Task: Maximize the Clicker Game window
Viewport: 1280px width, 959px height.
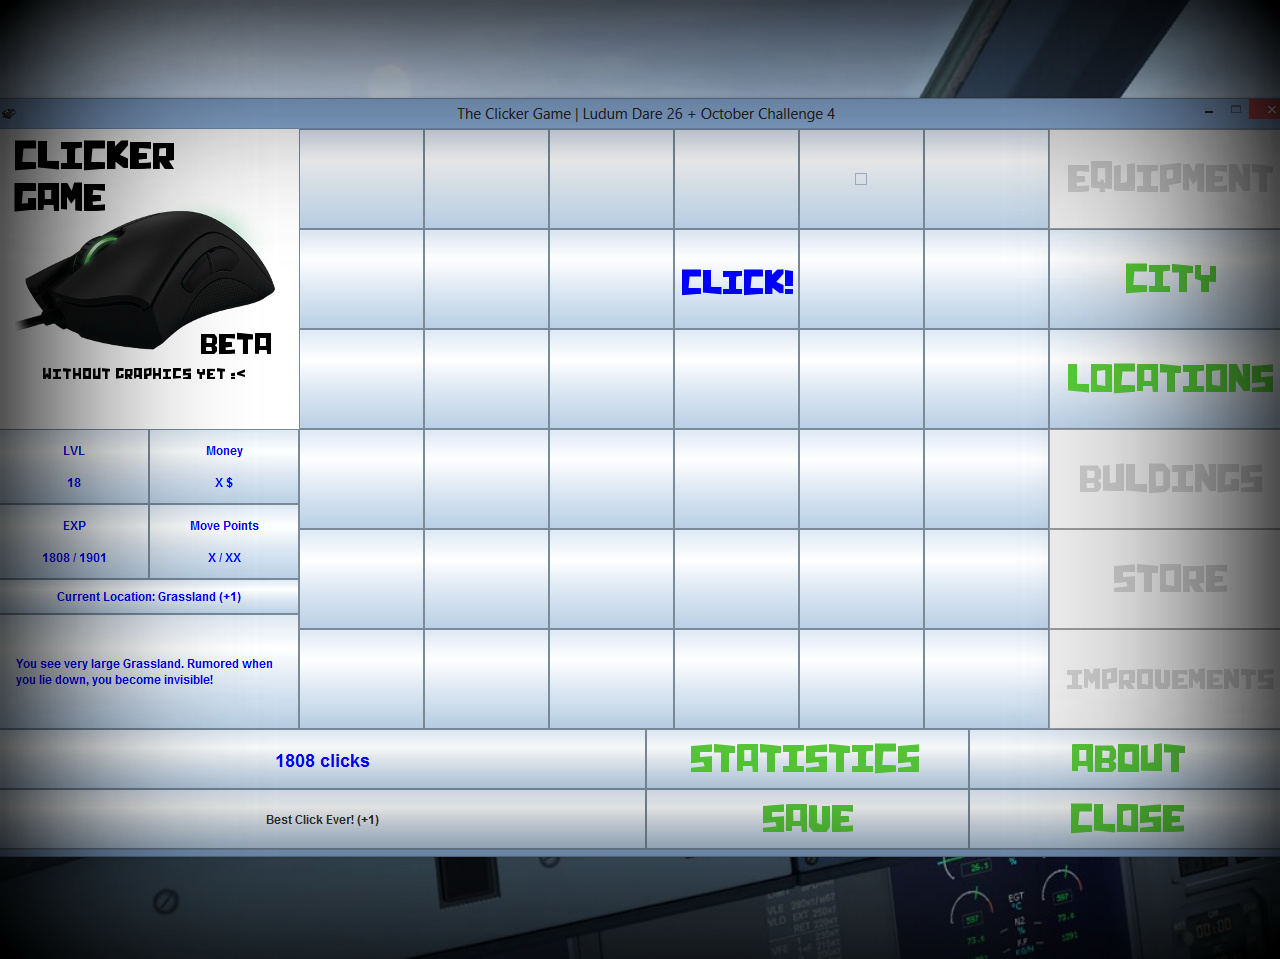Action: 1236,109
